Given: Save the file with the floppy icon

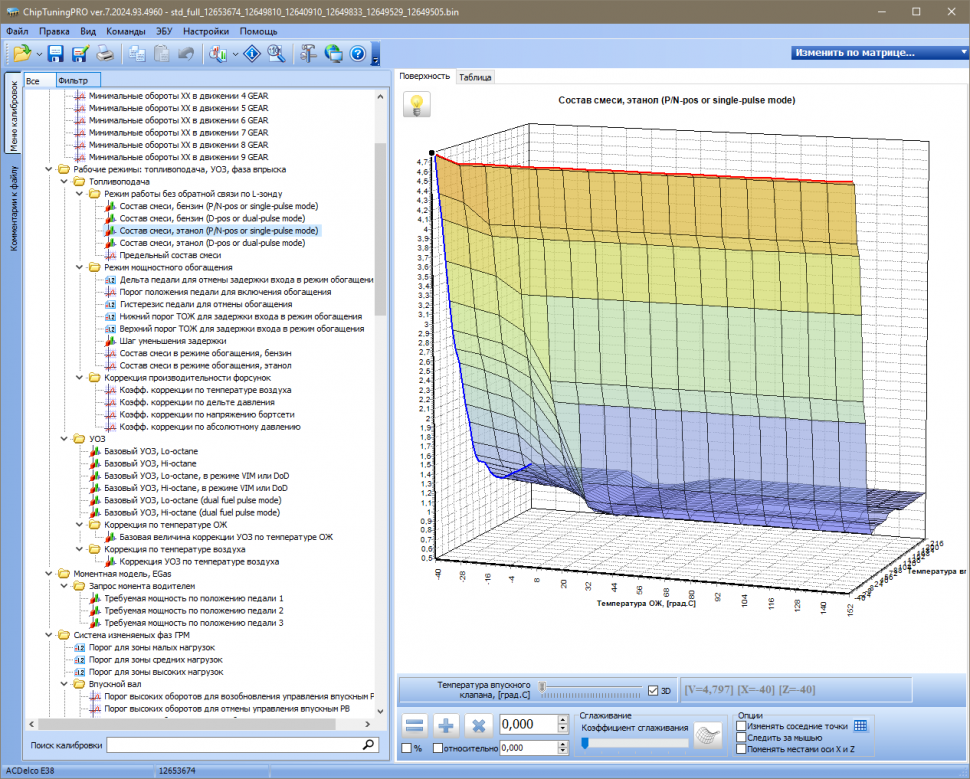Looking at the screenshot, I should (56, 53).
